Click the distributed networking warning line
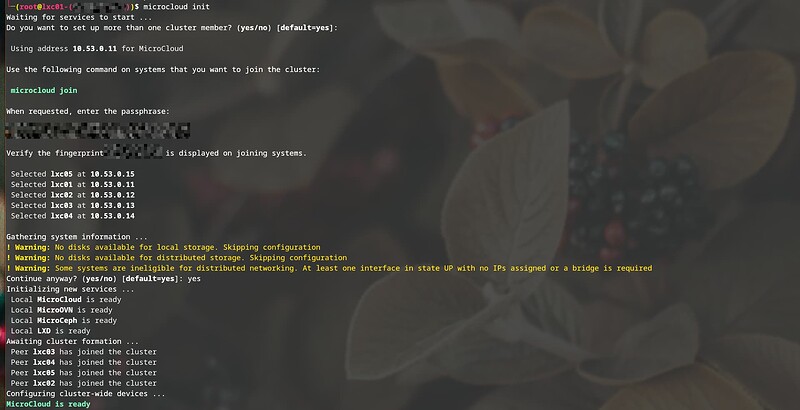The width and height of the screenshot is (800, 410). click(329, 268)
